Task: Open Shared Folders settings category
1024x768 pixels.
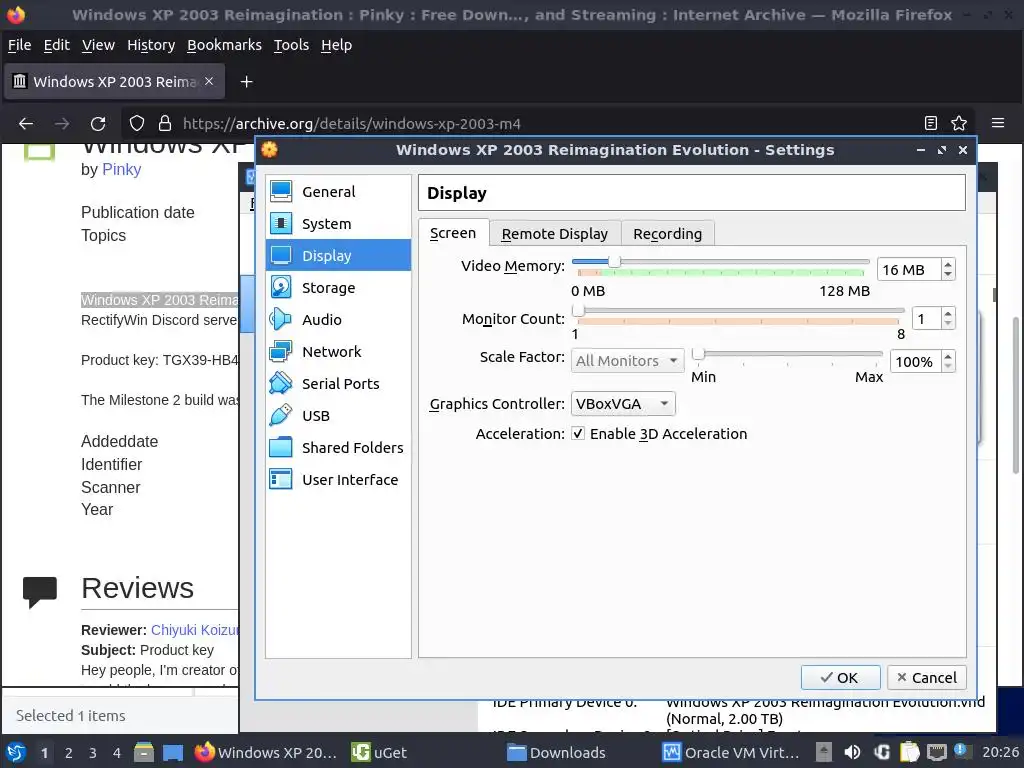Action: (338, 447)
